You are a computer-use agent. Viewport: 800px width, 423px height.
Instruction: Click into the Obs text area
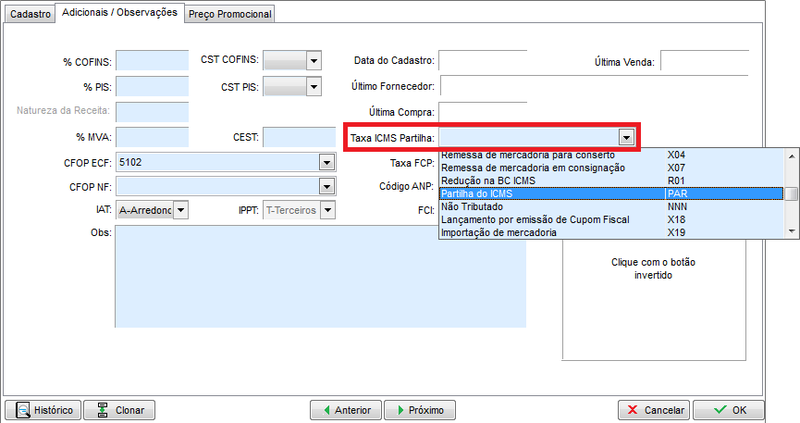[x=320, y=276]
